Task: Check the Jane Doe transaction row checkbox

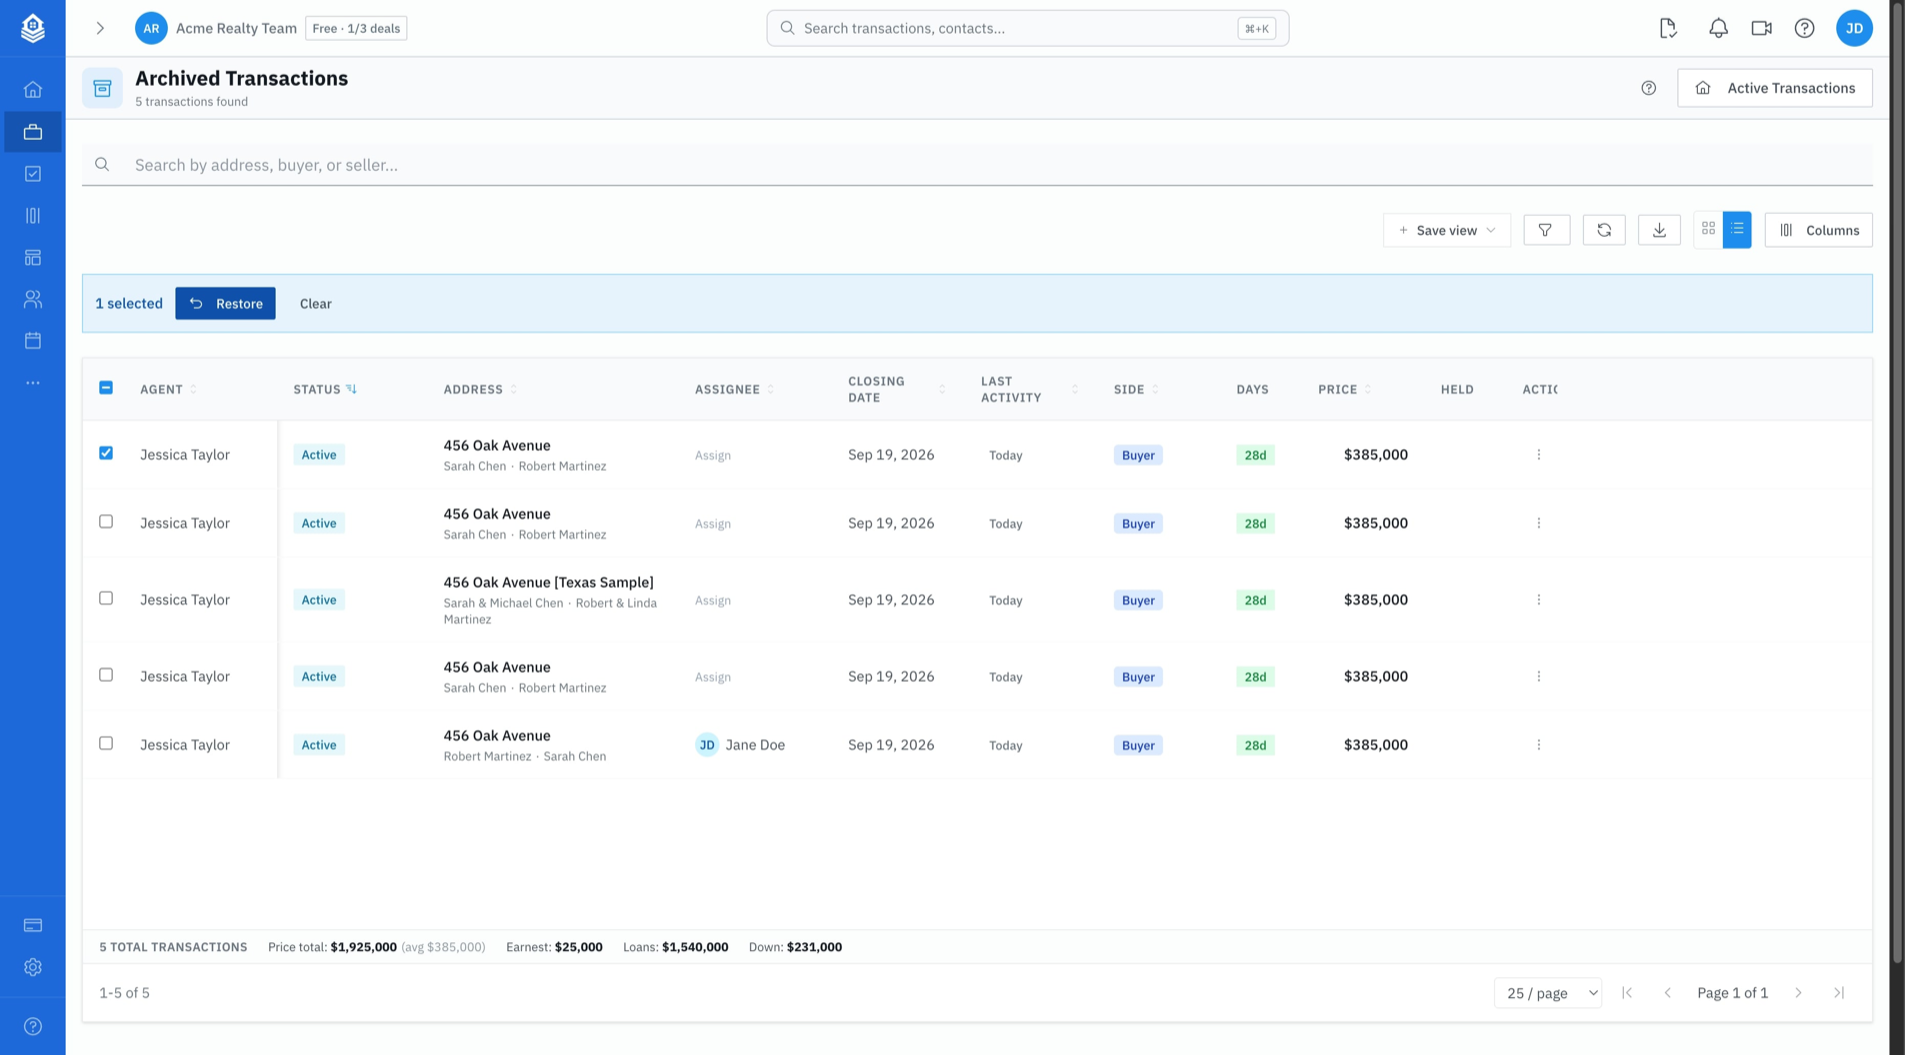Action: (106, 743)
